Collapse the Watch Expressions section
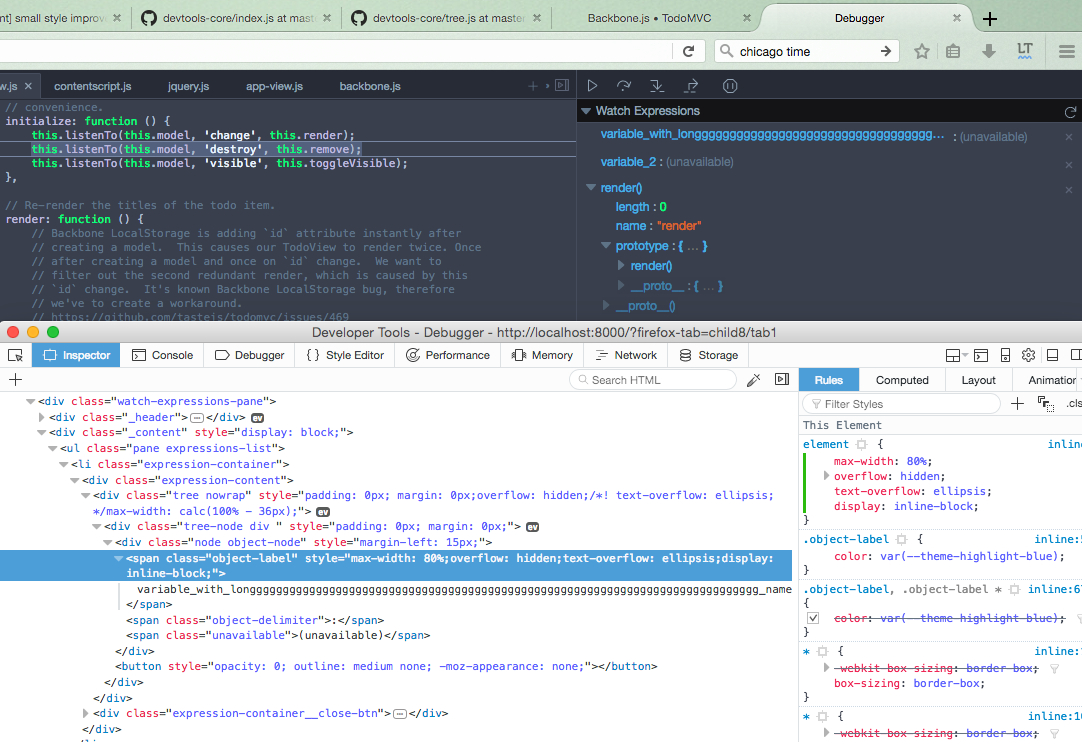Viewport: 1082px width, 742px height. (586, 111)
